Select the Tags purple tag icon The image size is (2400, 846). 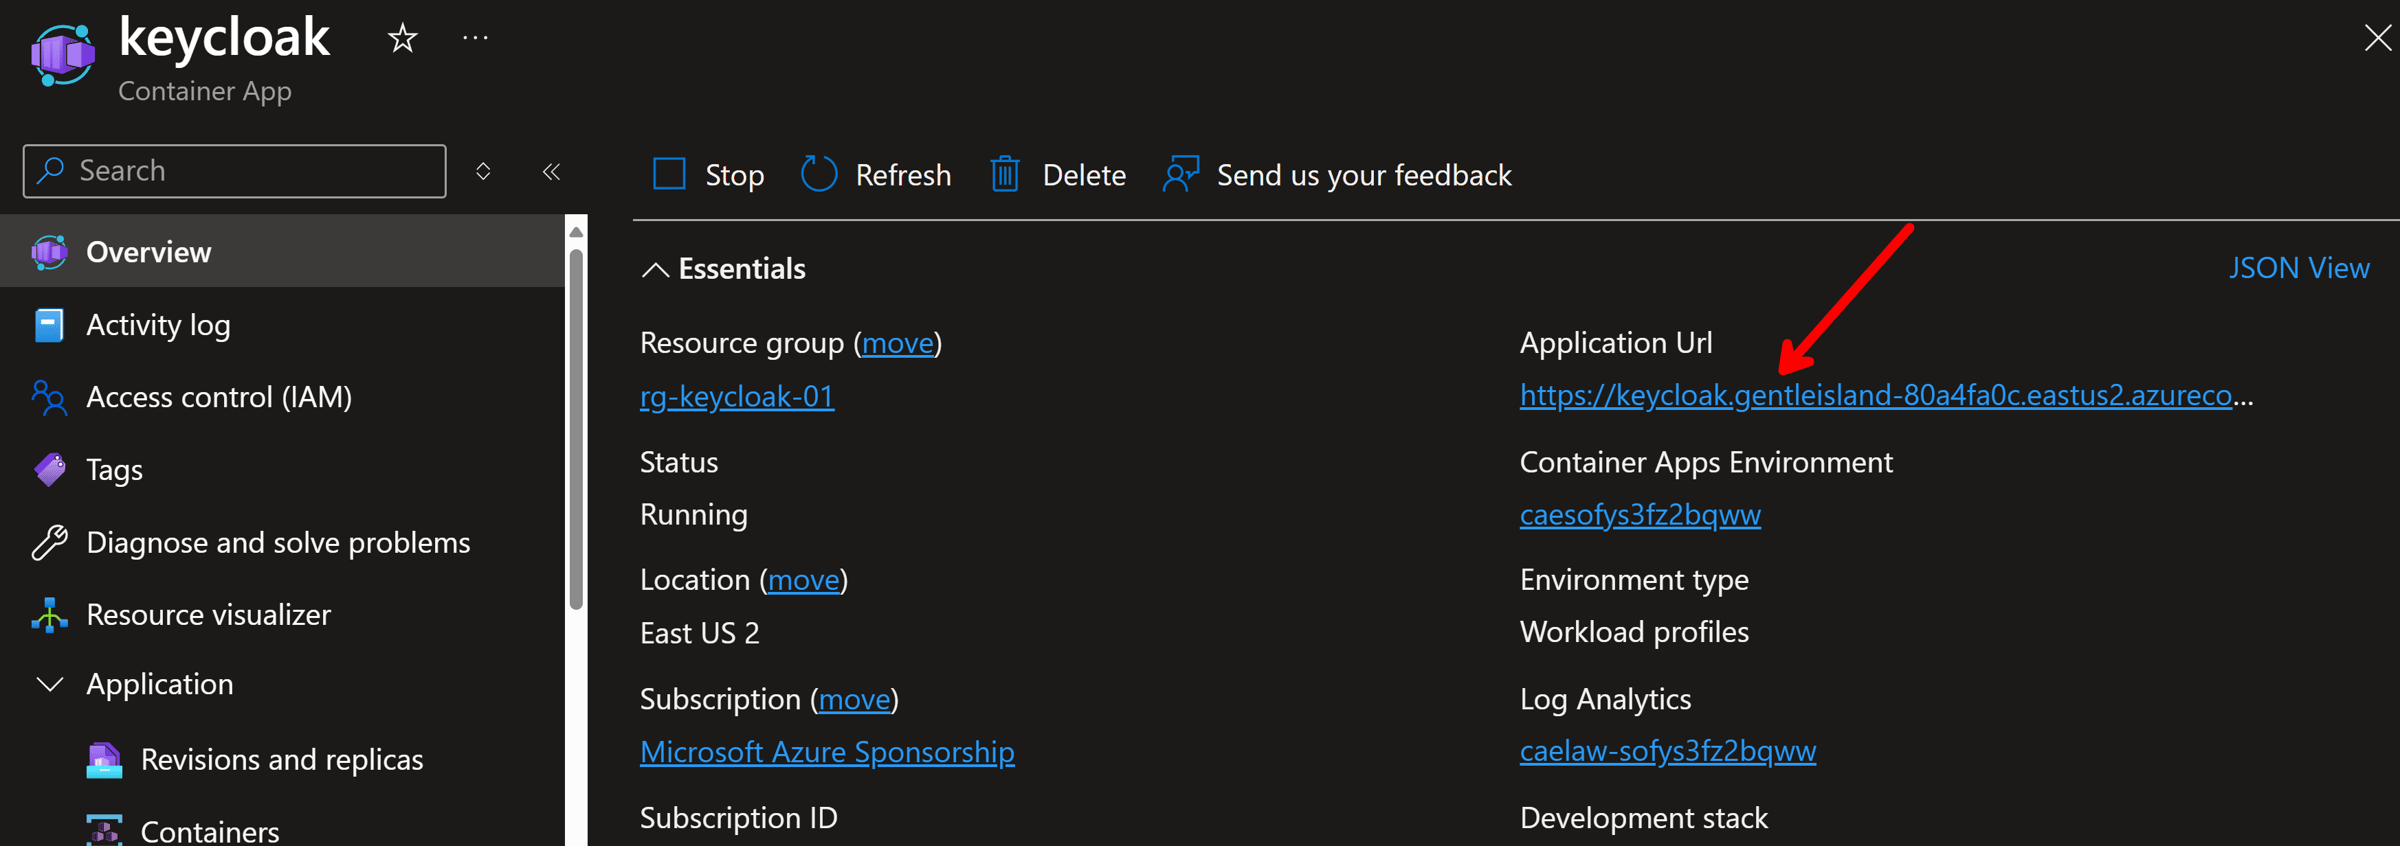(49, 469)
